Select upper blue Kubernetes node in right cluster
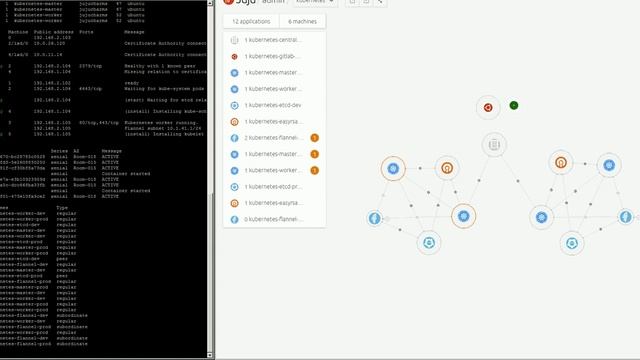 [x=609, y=165]
